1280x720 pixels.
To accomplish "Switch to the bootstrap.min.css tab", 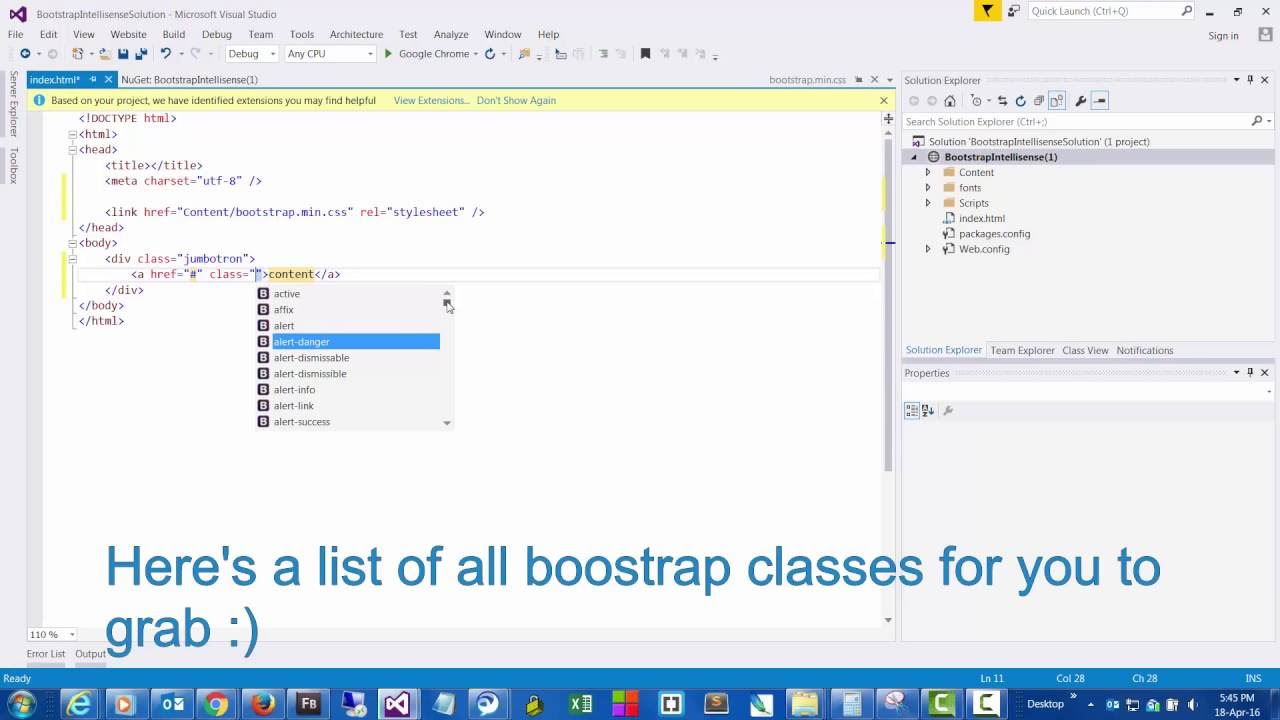I will click(807, 79).
